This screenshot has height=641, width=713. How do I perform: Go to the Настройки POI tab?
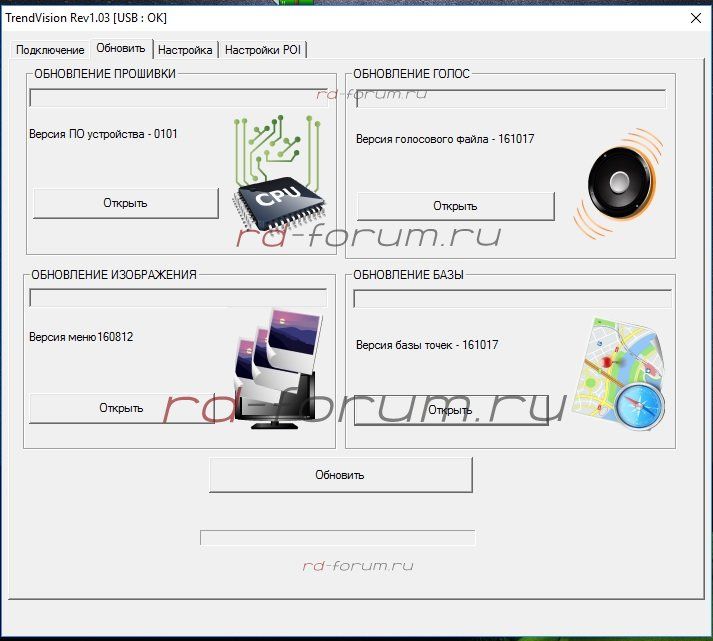point(263,50)
